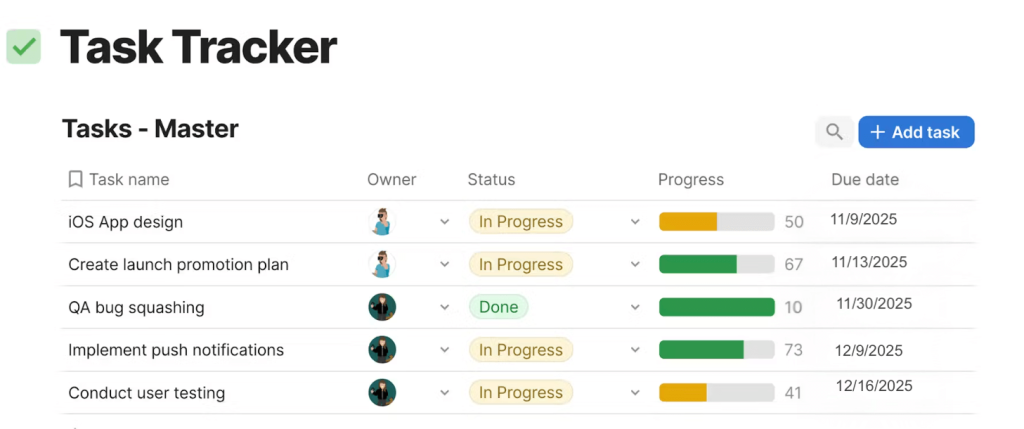Open status dropdown for QA bug squashing
This screenshot has height=429, width=1024.
coord(635,307)
